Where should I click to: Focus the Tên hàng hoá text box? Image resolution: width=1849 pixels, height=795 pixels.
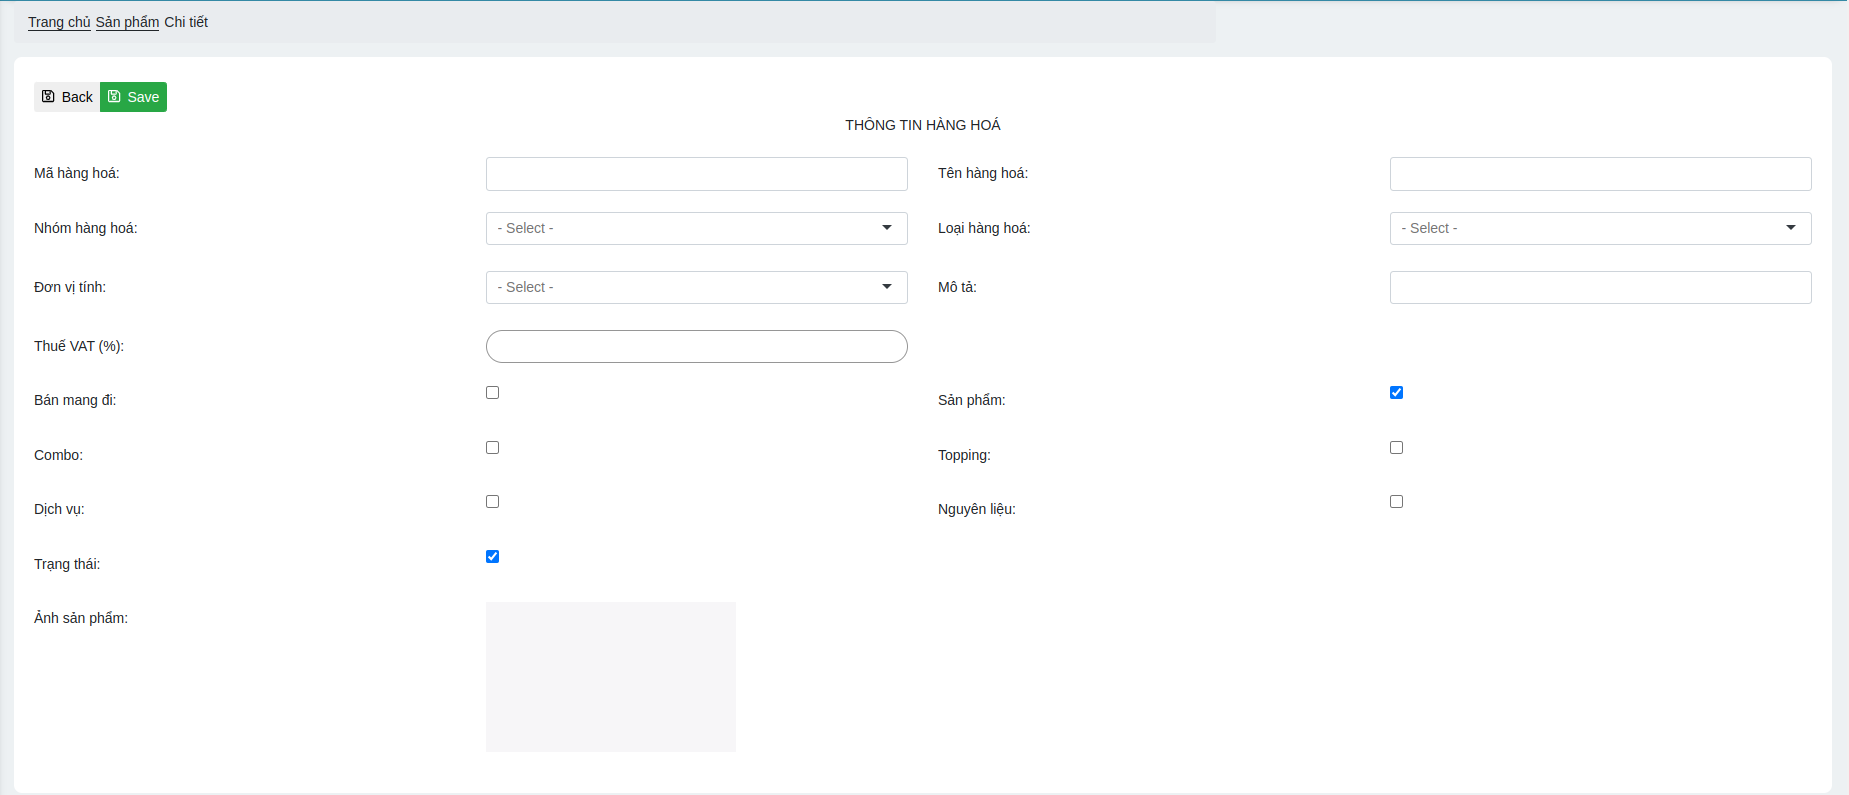pos(1600,174)
